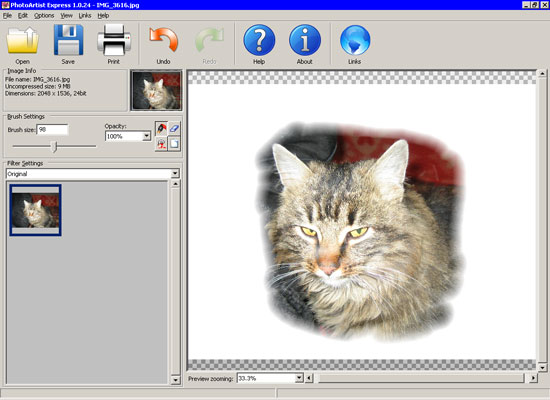The width and height of the screenshot is (550, 400).
Task: Click the cat preview thumbnail beside Image Info
Action: pos(156,91)
